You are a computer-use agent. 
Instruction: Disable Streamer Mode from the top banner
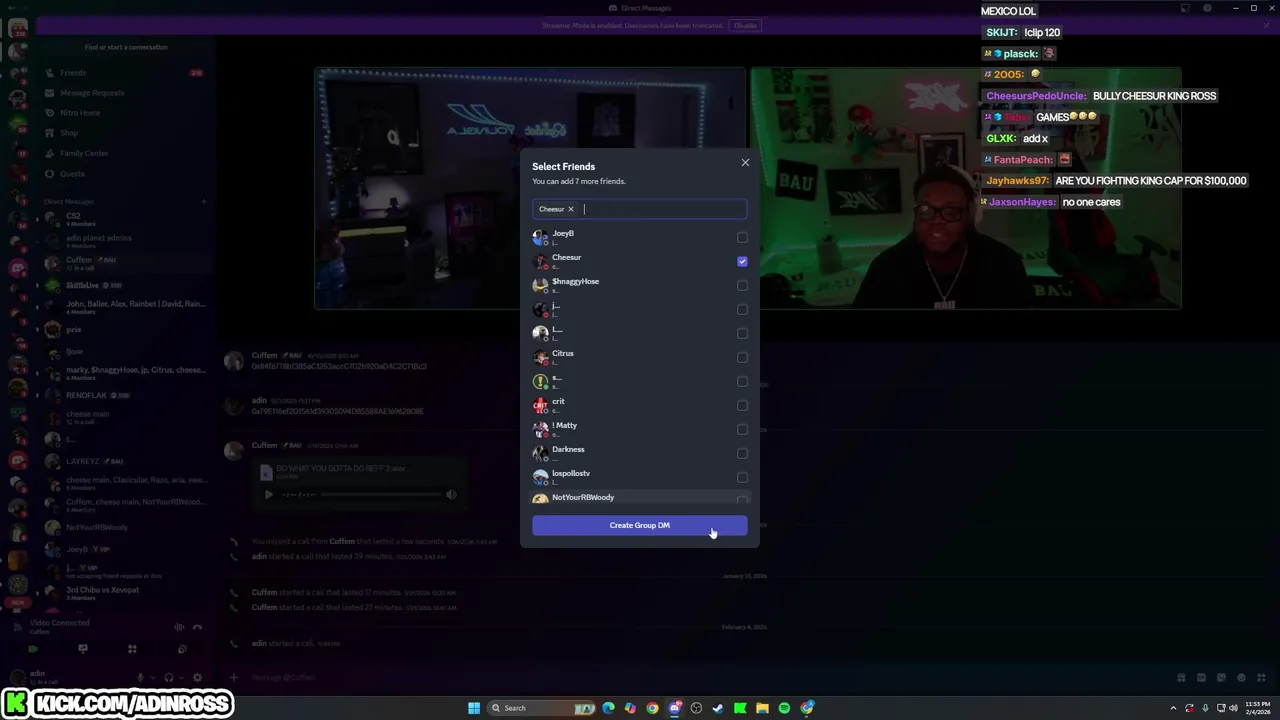(745, 25)
